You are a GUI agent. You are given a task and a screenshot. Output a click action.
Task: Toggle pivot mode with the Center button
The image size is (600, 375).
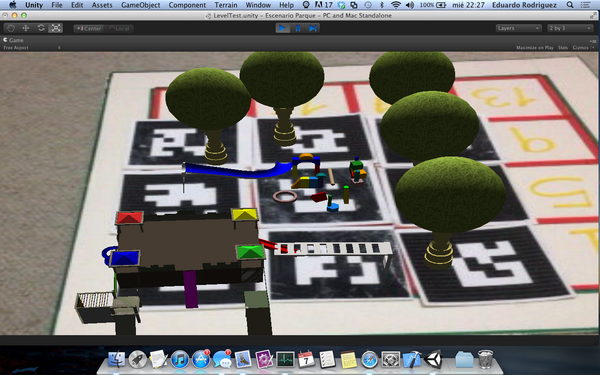pyautogui.click(x=89, y=29)
